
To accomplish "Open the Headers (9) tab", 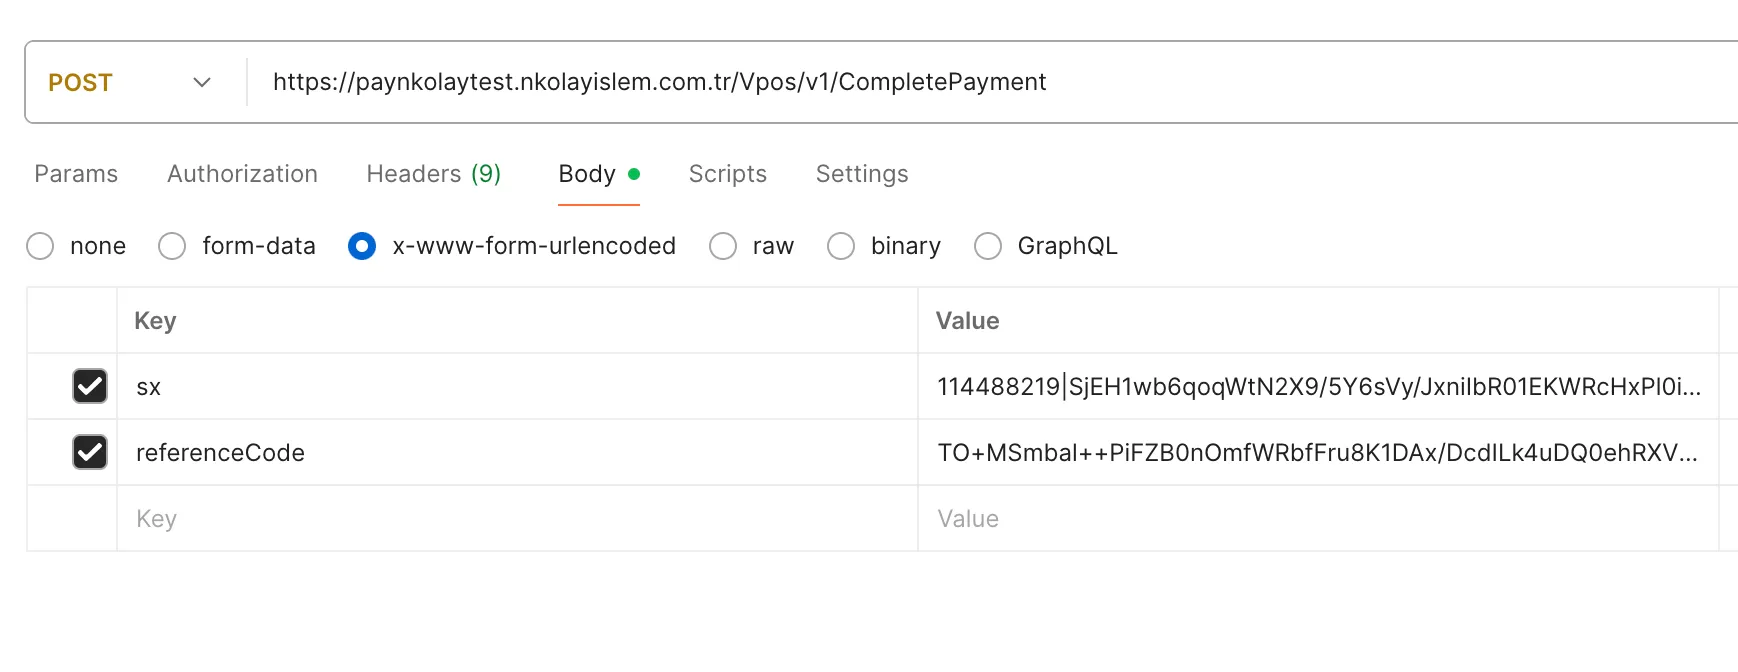I will pyautogui.click(x=433, y=174).
